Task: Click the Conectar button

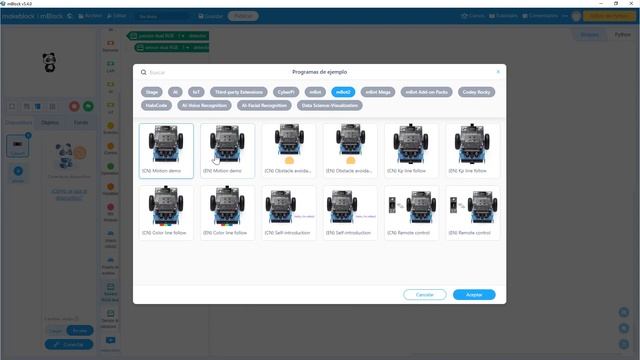Action: (x=69, y=344)
